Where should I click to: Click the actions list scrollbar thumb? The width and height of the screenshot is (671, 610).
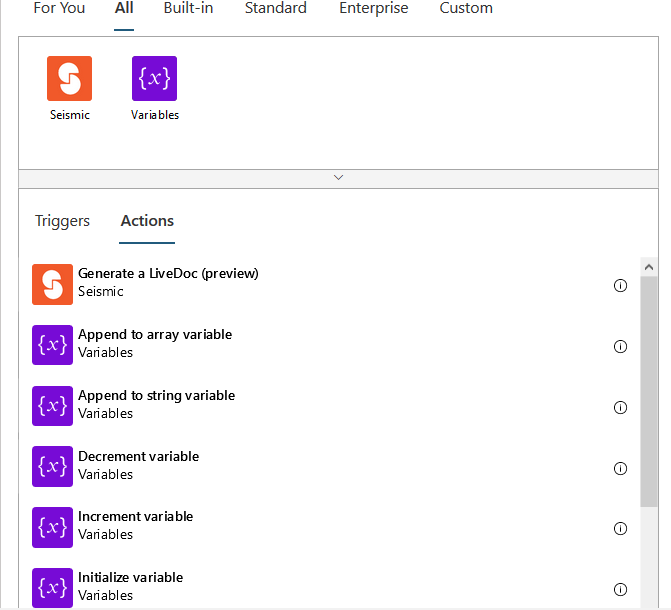point(649,390)
